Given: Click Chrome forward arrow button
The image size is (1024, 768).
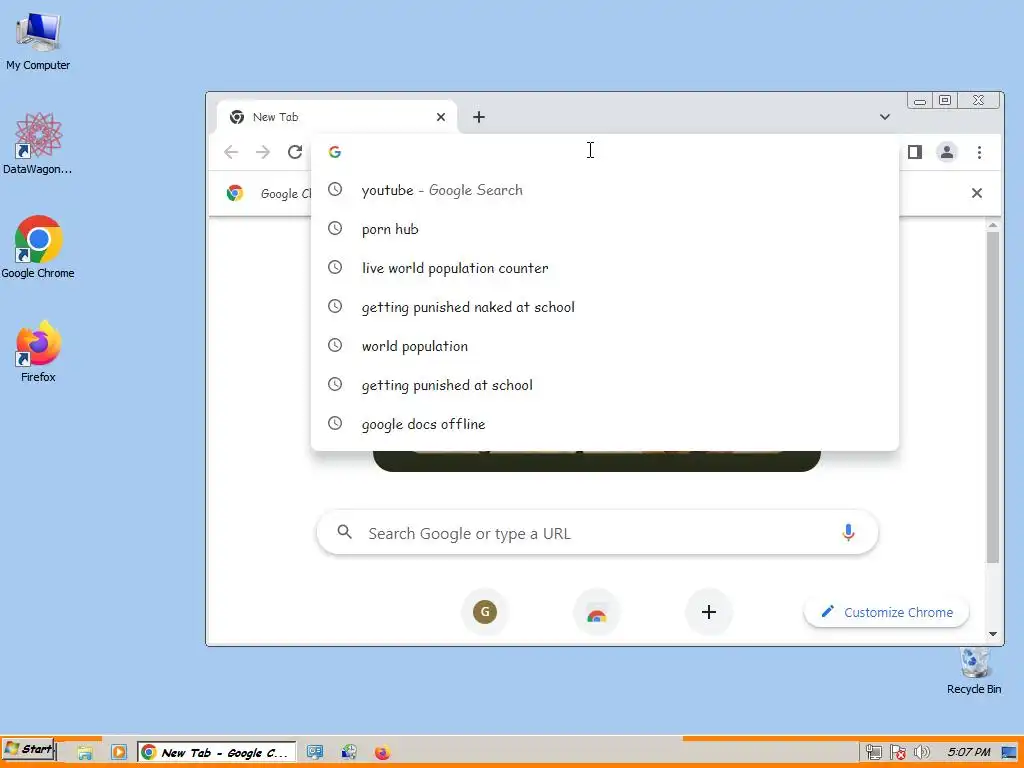Looking at the screenshot, I should point(263,152).
